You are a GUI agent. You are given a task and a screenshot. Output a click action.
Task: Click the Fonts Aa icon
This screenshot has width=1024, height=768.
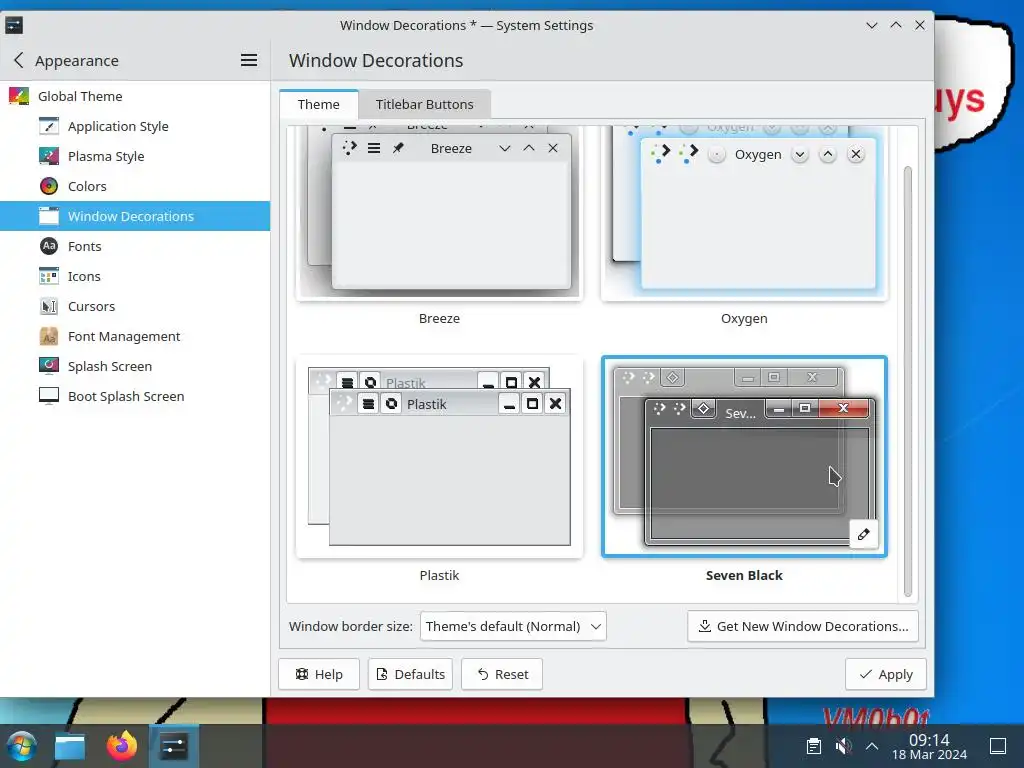(49, 246)
